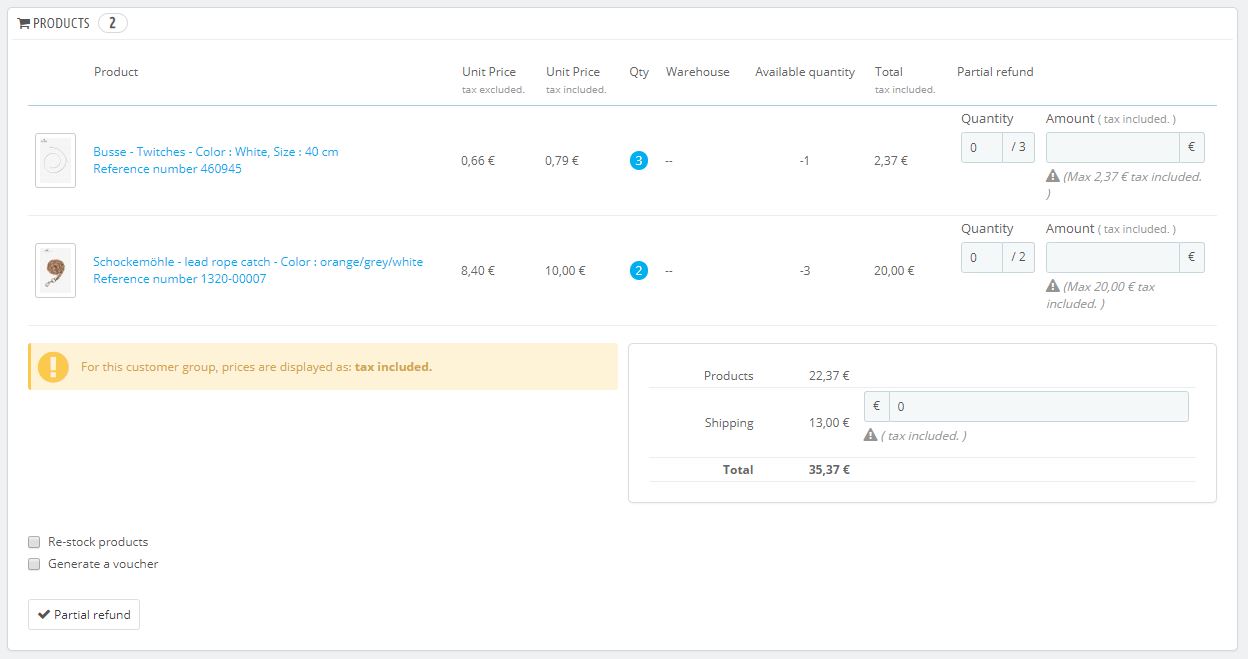This screenshot has width=1248, height=659.
Task: Click euro suffix of Busse refund amount field
Action: pos(1192,148)
